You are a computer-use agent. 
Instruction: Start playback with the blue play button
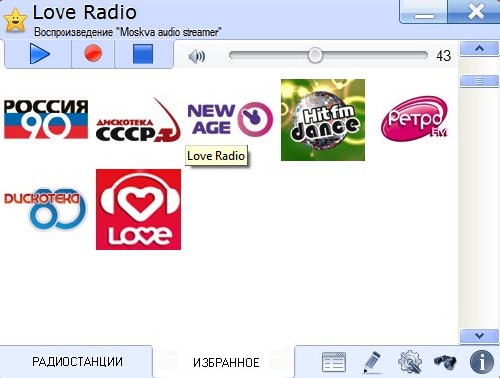(x=39, y=54)
